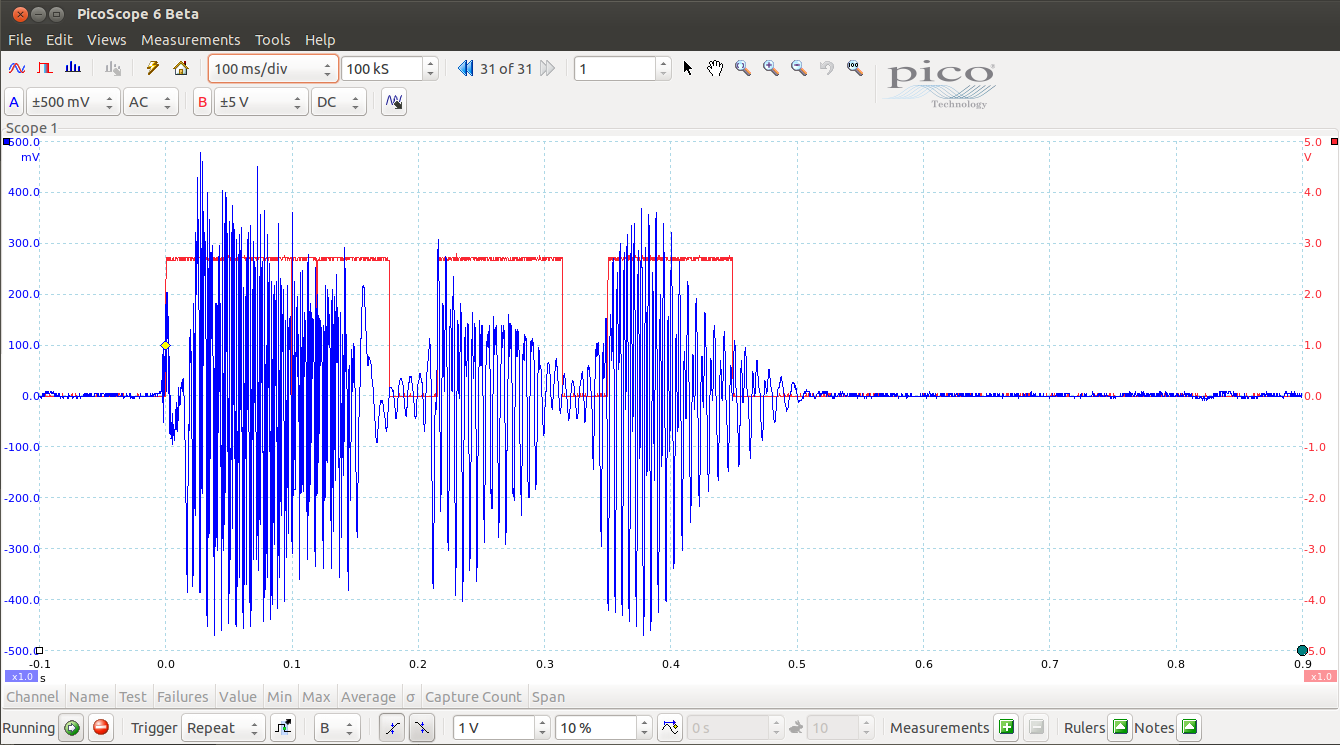Screen dimensions: 1340x745
Task: Click the yellow trigger marker diamond
Action: tap(165, 345)
